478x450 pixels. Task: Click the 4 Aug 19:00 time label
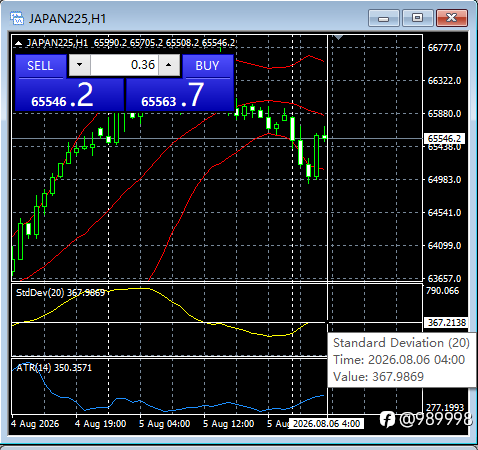[x=100, y=424]
